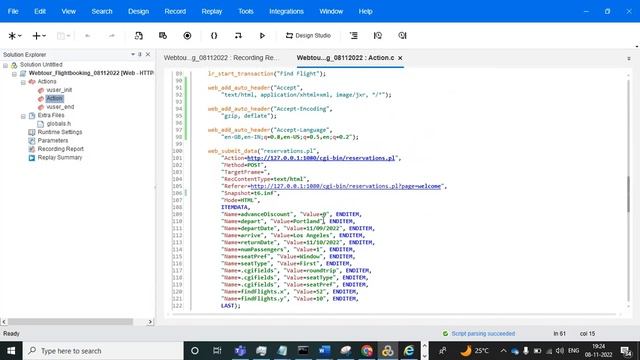This screenshot has width=640, height=360.
Task: Click the reservations.pl Action URL link
Action: [321, 158]
